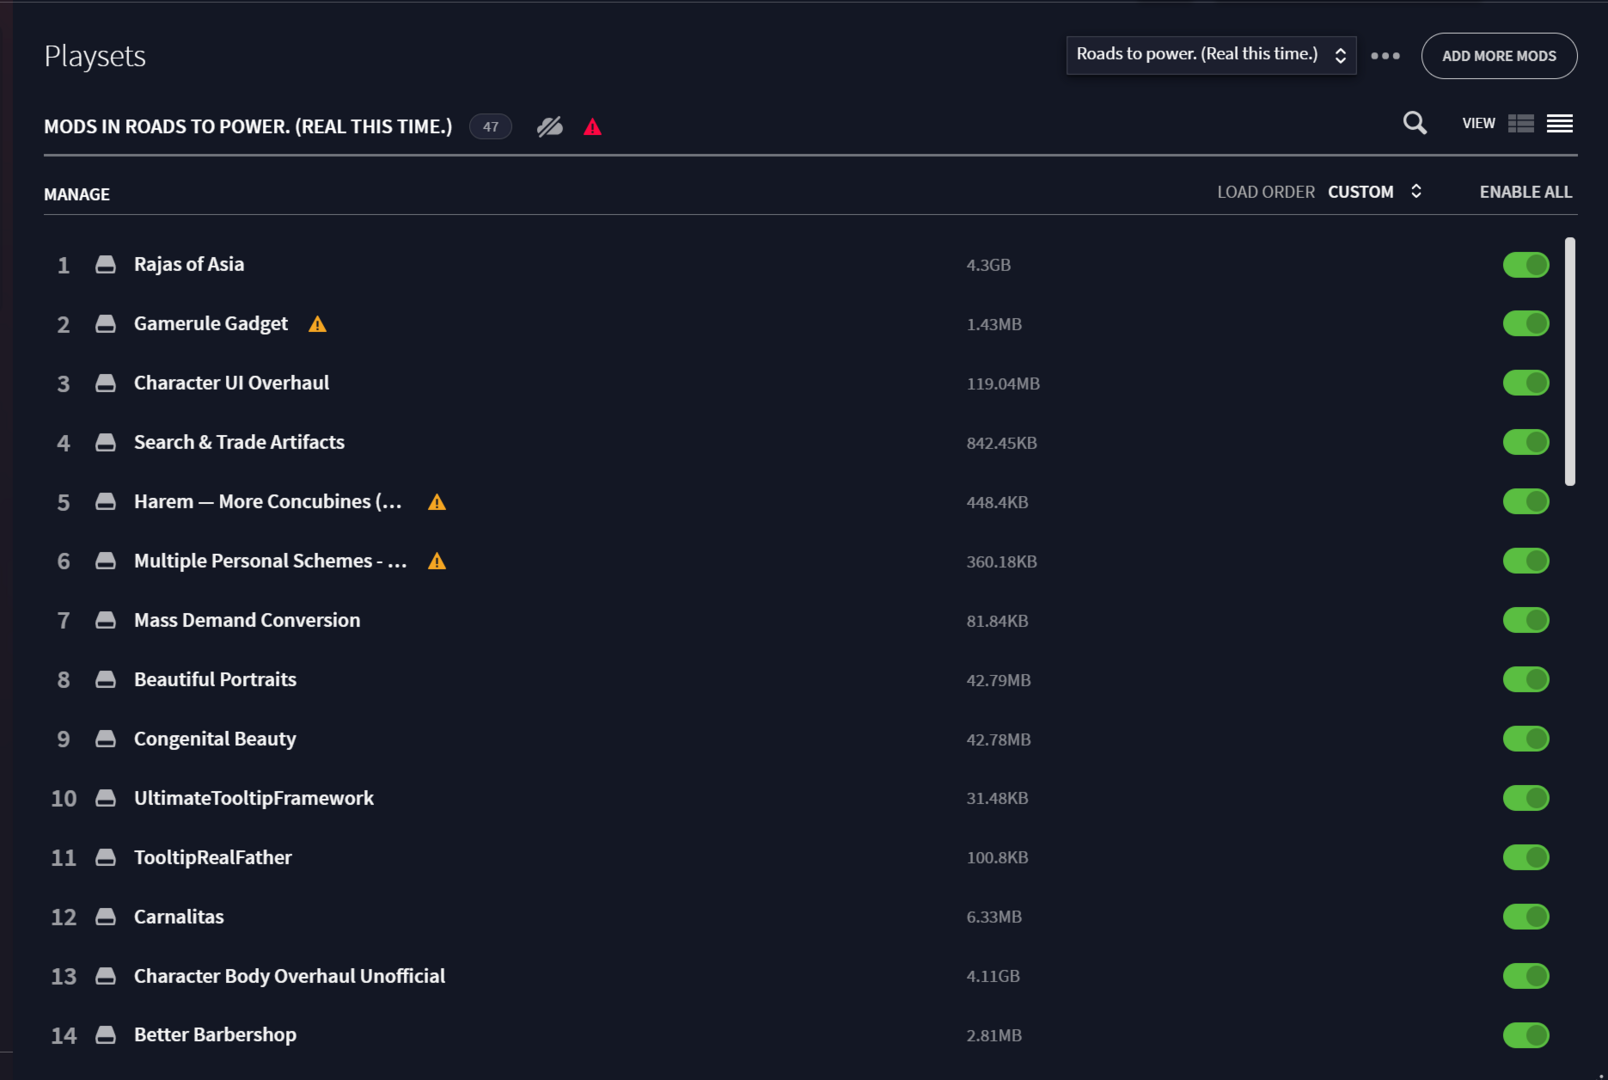Disable the Better Barbershop mod
The height and width of the screenshot is (1080, 1608).
[x=1525, y=1035]
